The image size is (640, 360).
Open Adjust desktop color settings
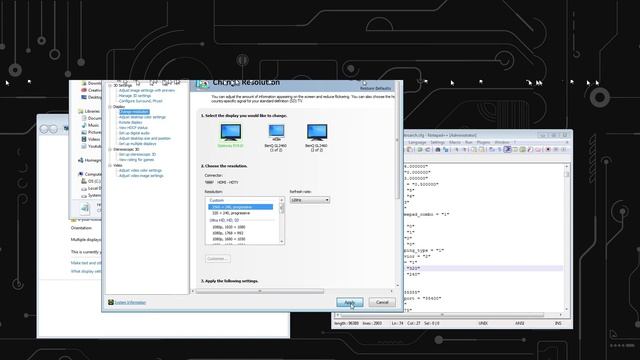[x=142, y=117]
